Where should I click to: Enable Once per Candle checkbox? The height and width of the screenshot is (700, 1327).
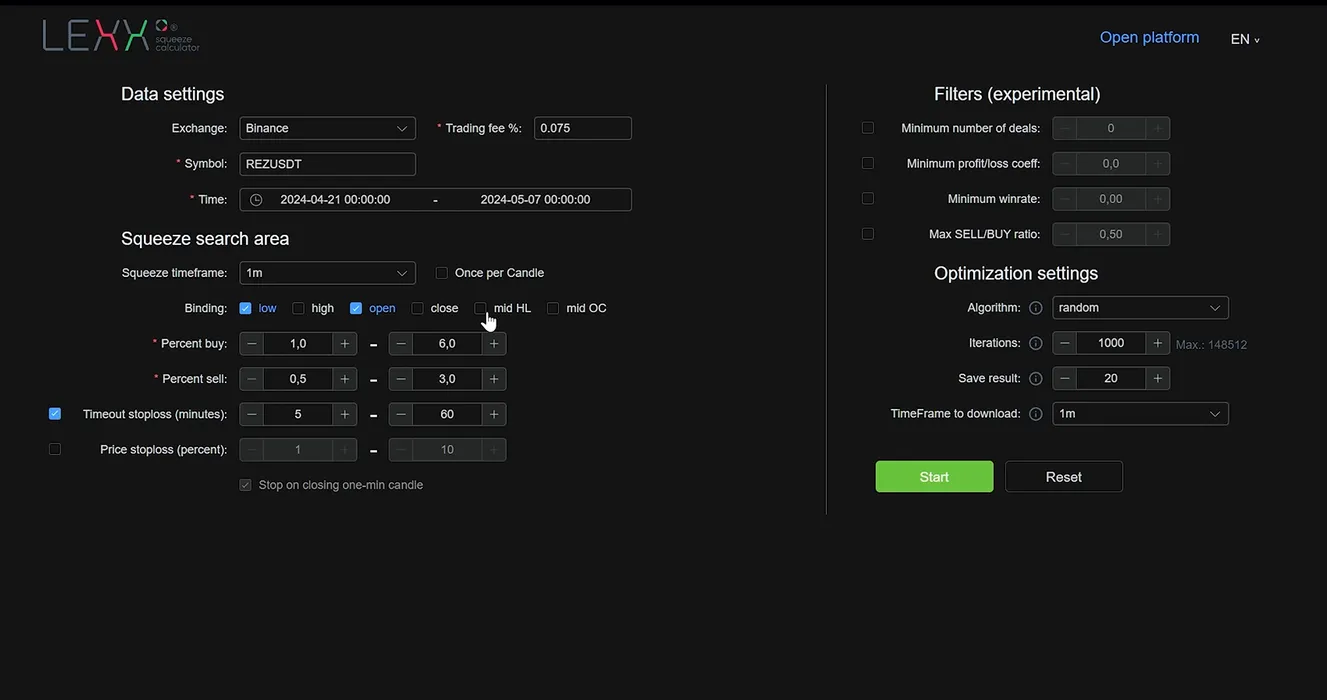(442, 273)
